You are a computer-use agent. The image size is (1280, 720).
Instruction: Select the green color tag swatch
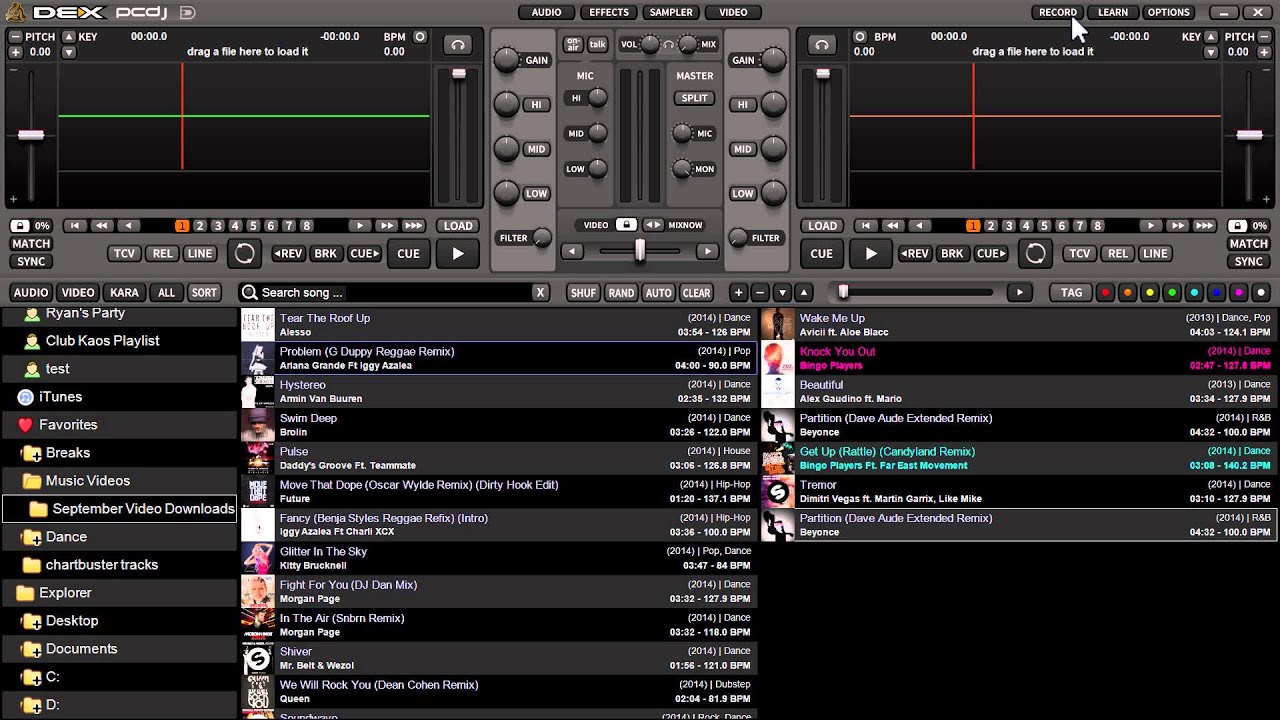pyautogui.click(x=1171, y=293)
